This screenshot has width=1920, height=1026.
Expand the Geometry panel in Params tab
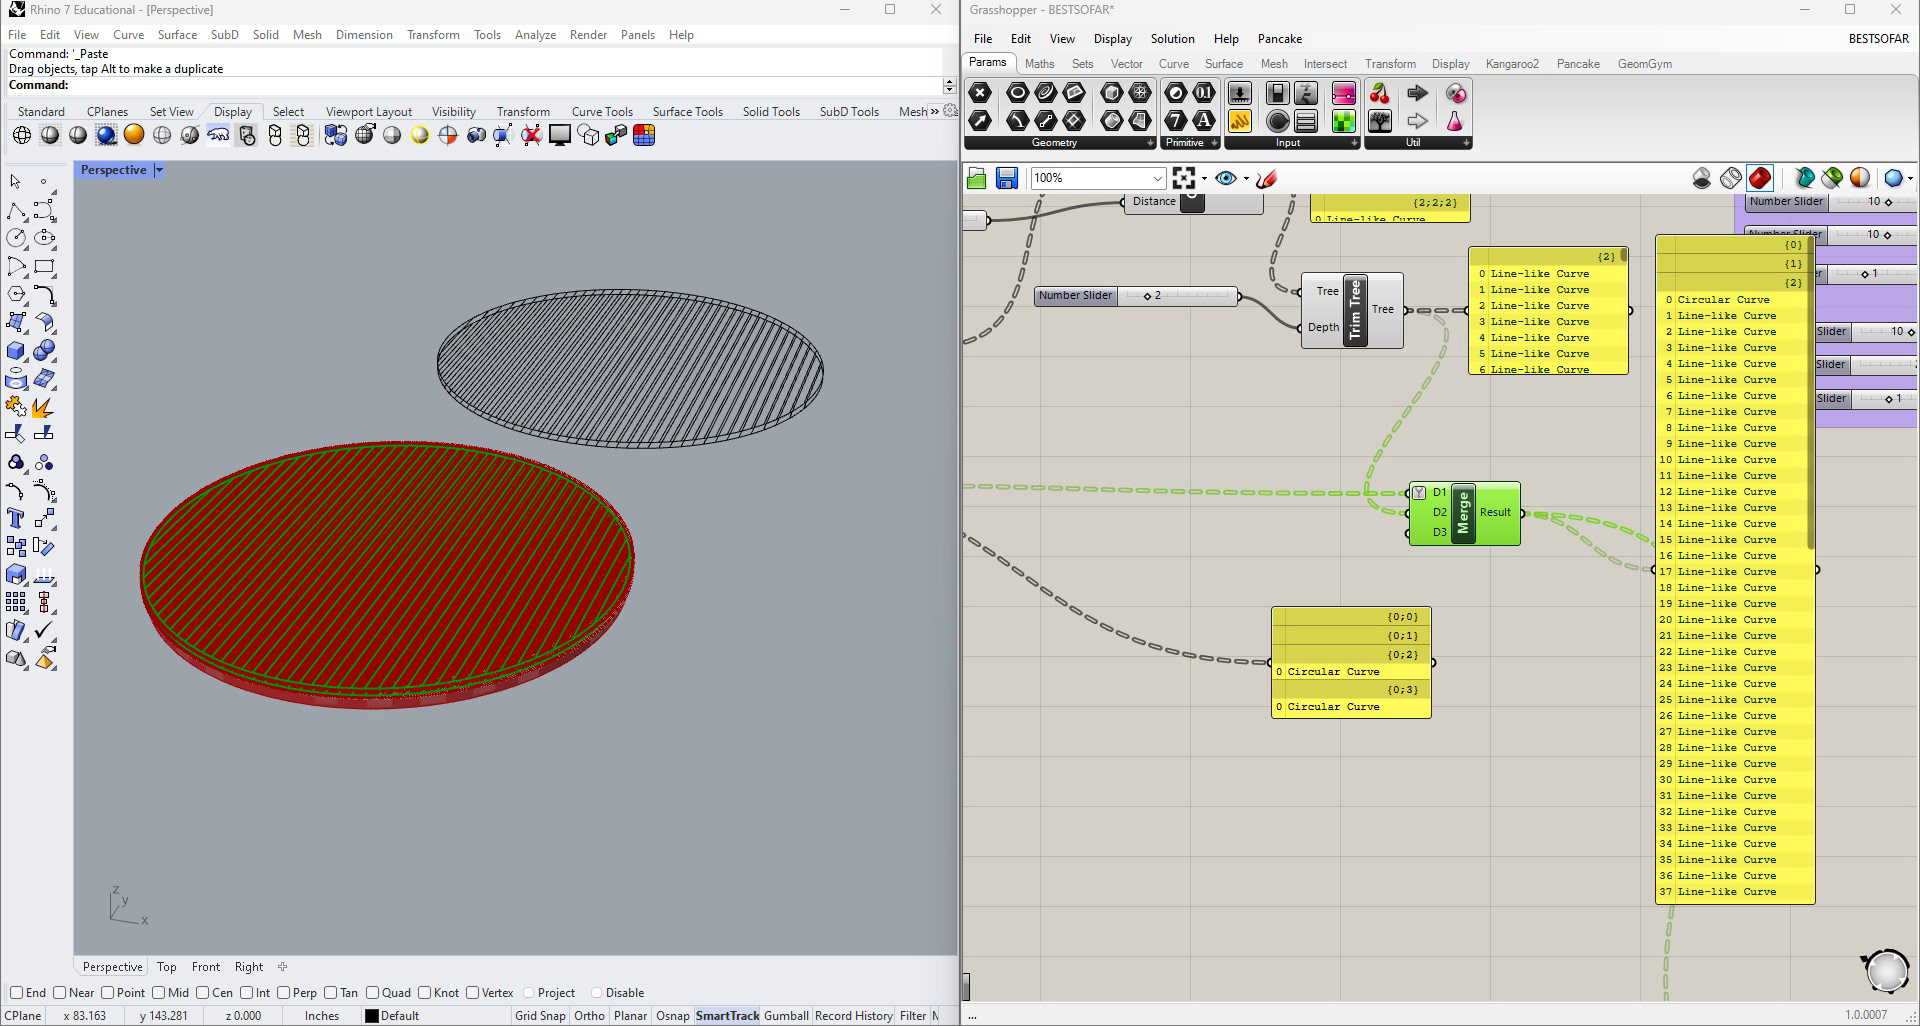(1150, 143)
